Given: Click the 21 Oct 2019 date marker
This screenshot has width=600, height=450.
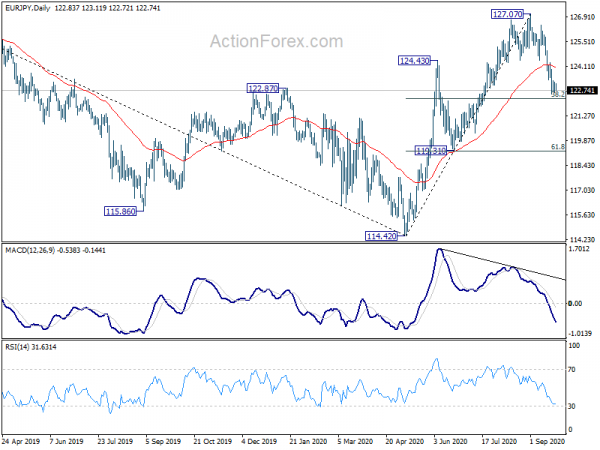Looking at the screenshot, I should [x=212, y=441].
